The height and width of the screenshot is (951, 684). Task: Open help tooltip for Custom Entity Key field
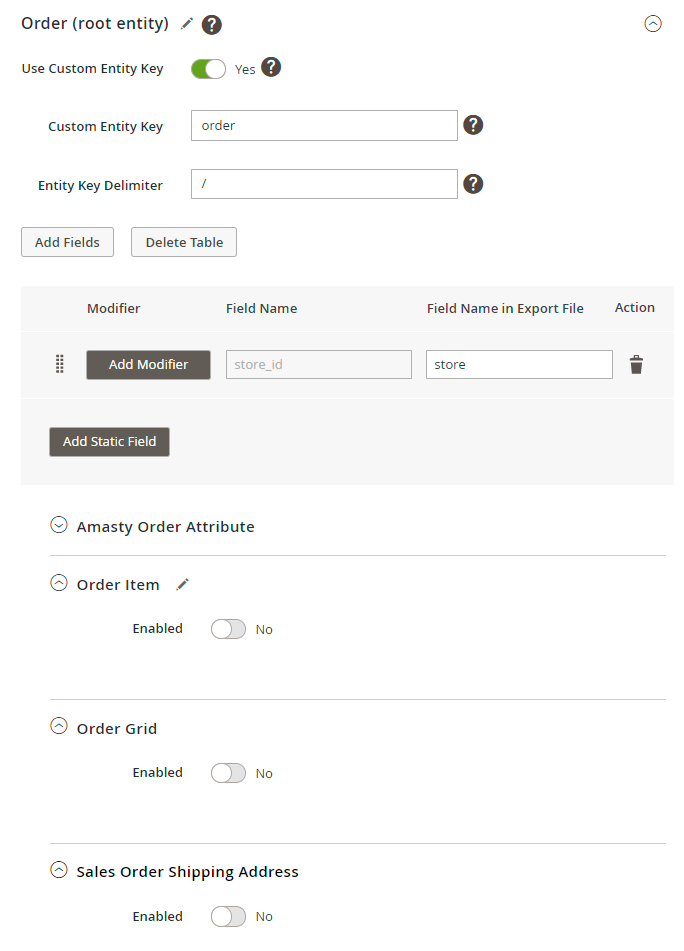[x=474, y=126]
